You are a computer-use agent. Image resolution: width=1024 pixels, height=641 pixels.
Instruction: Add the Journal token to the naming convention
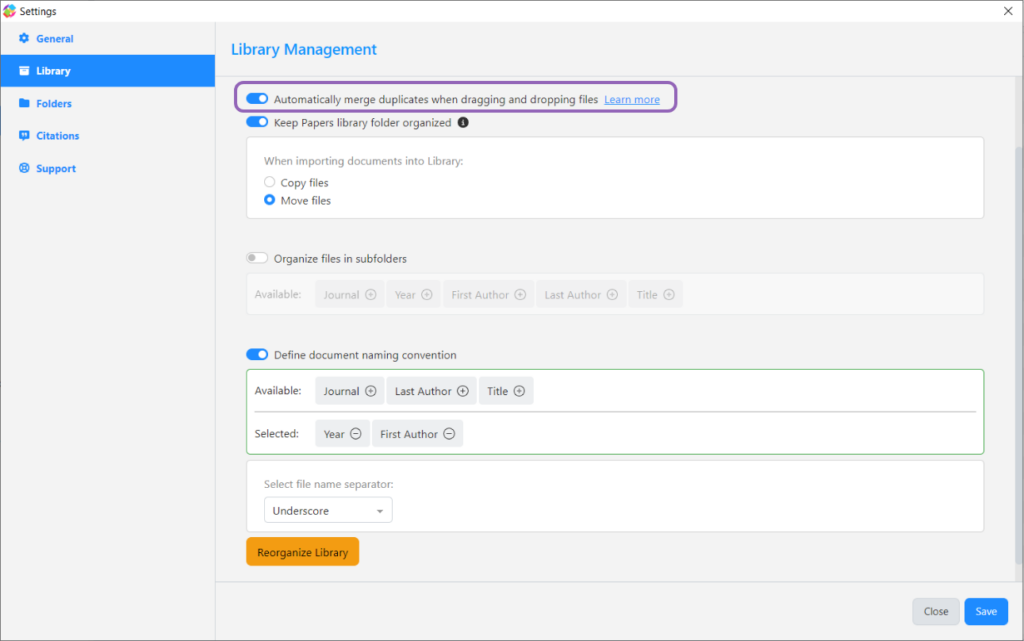(x=372, y=390)
